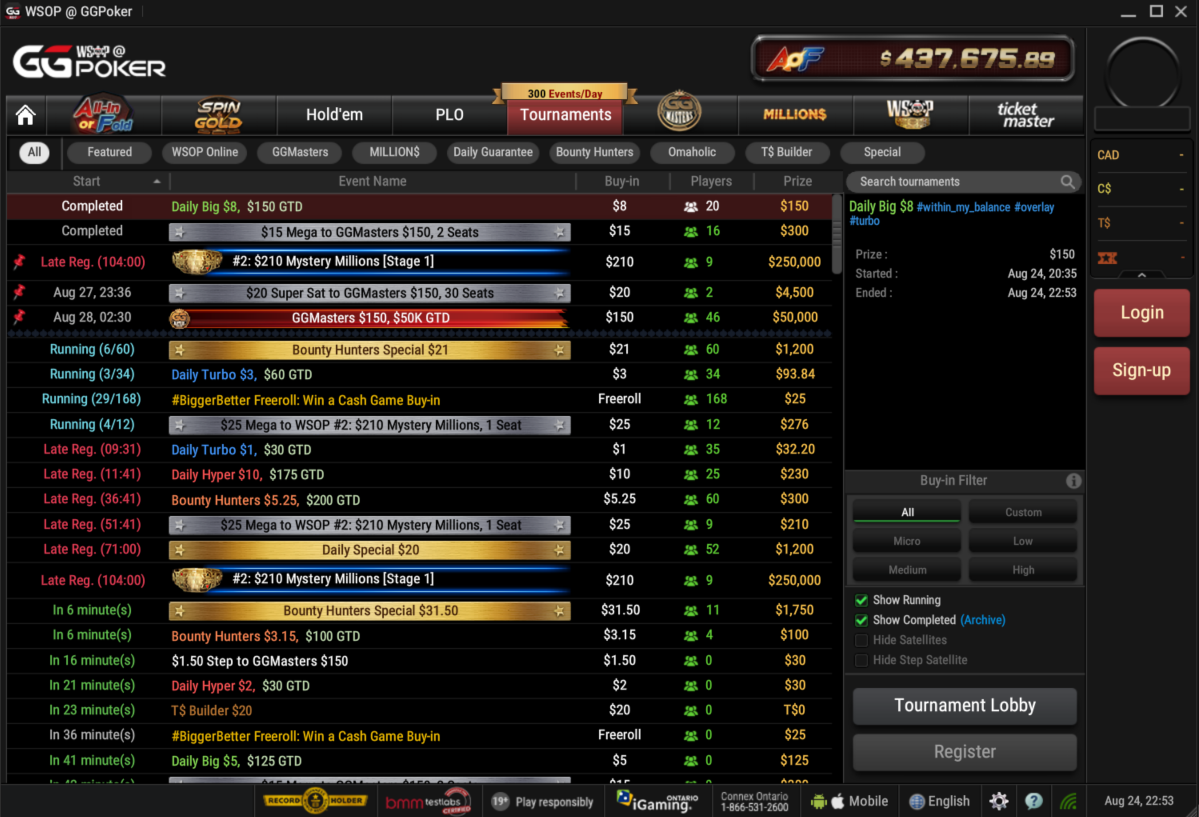Open the MILLION$ logo tab
1199x817 pixels.
point(795,115)
